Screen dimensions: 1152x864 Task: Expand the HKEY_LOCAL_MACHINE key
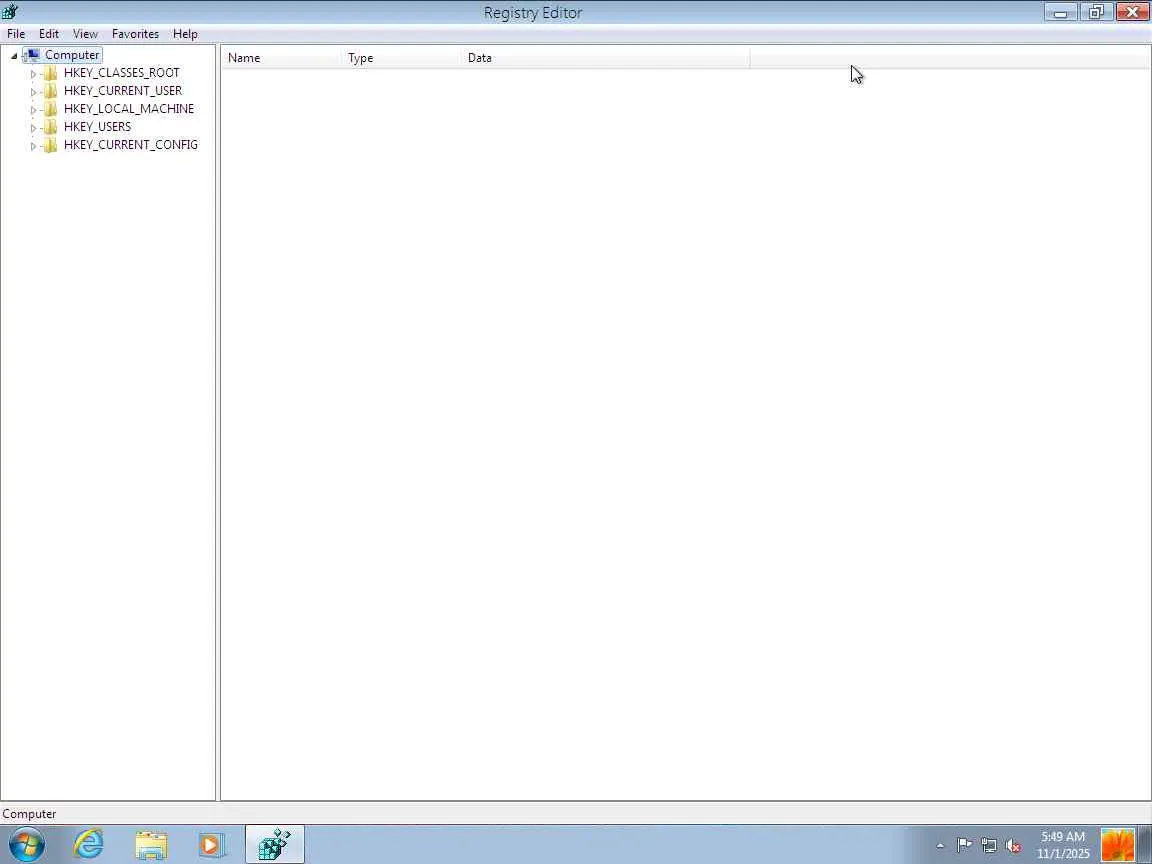(x=33, y=109)
